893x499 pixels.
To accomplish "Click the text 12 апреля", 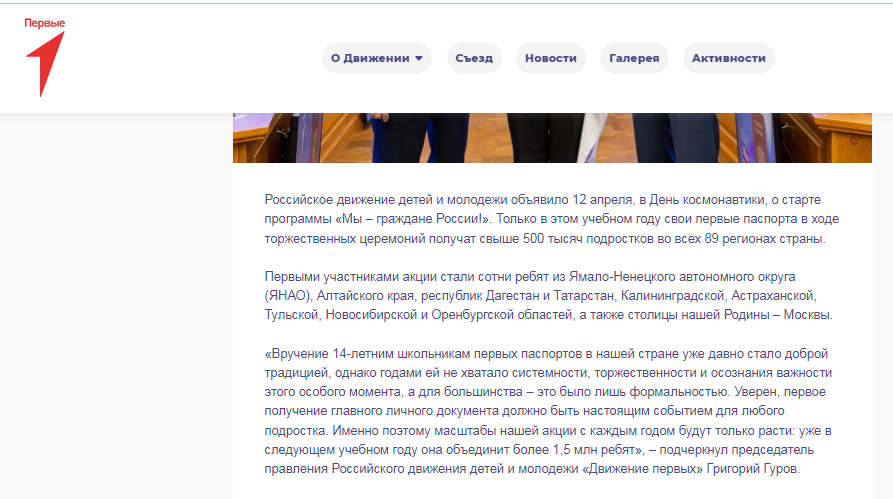I will point(602,200).
